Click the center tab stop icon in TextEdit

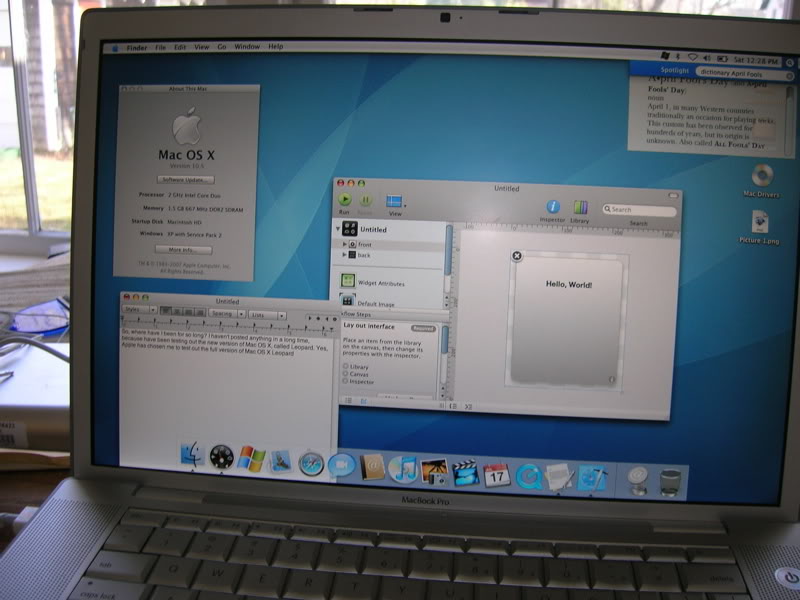318,318
